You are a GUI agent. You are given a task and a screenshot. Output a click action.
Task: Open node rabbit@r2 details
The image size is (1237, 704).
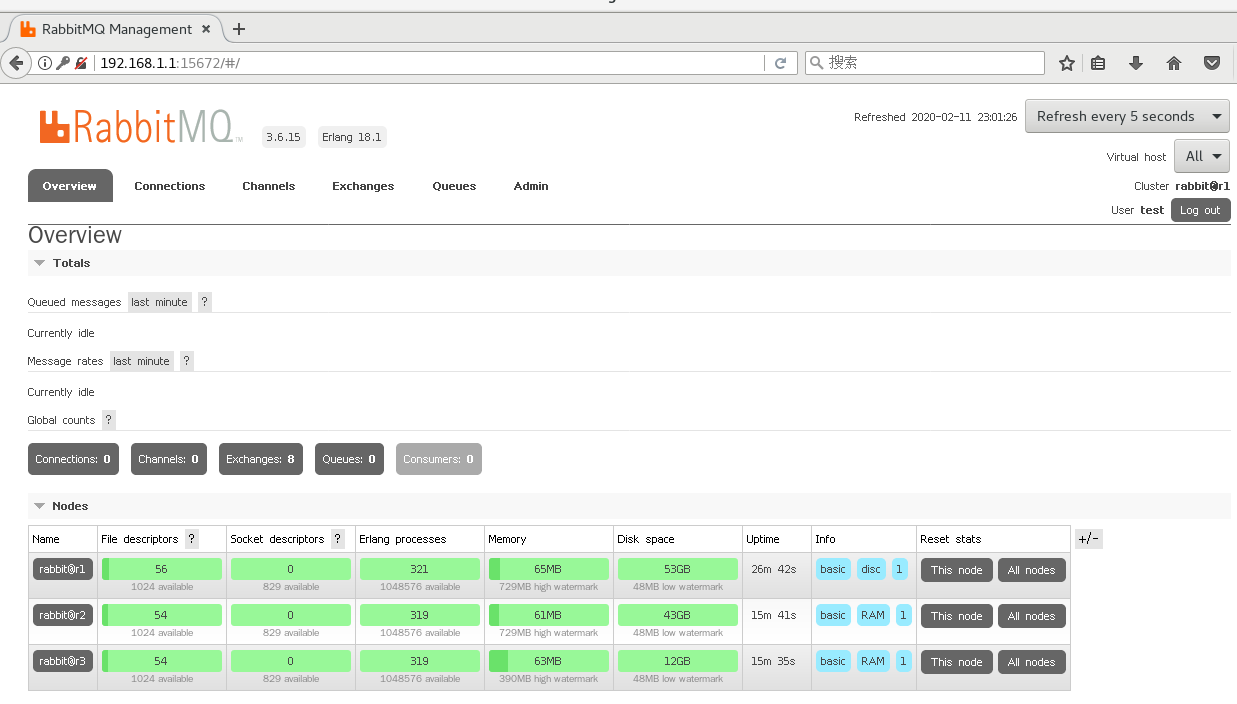click(x=63, y=615)
